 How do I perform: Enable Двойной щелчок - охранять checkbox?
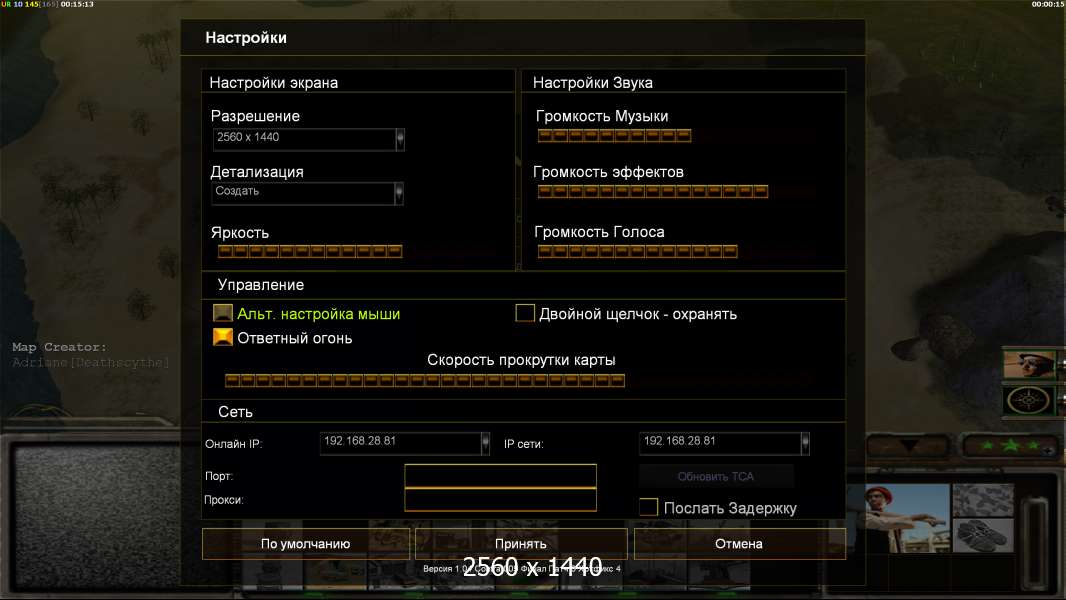tap(525, 313)
